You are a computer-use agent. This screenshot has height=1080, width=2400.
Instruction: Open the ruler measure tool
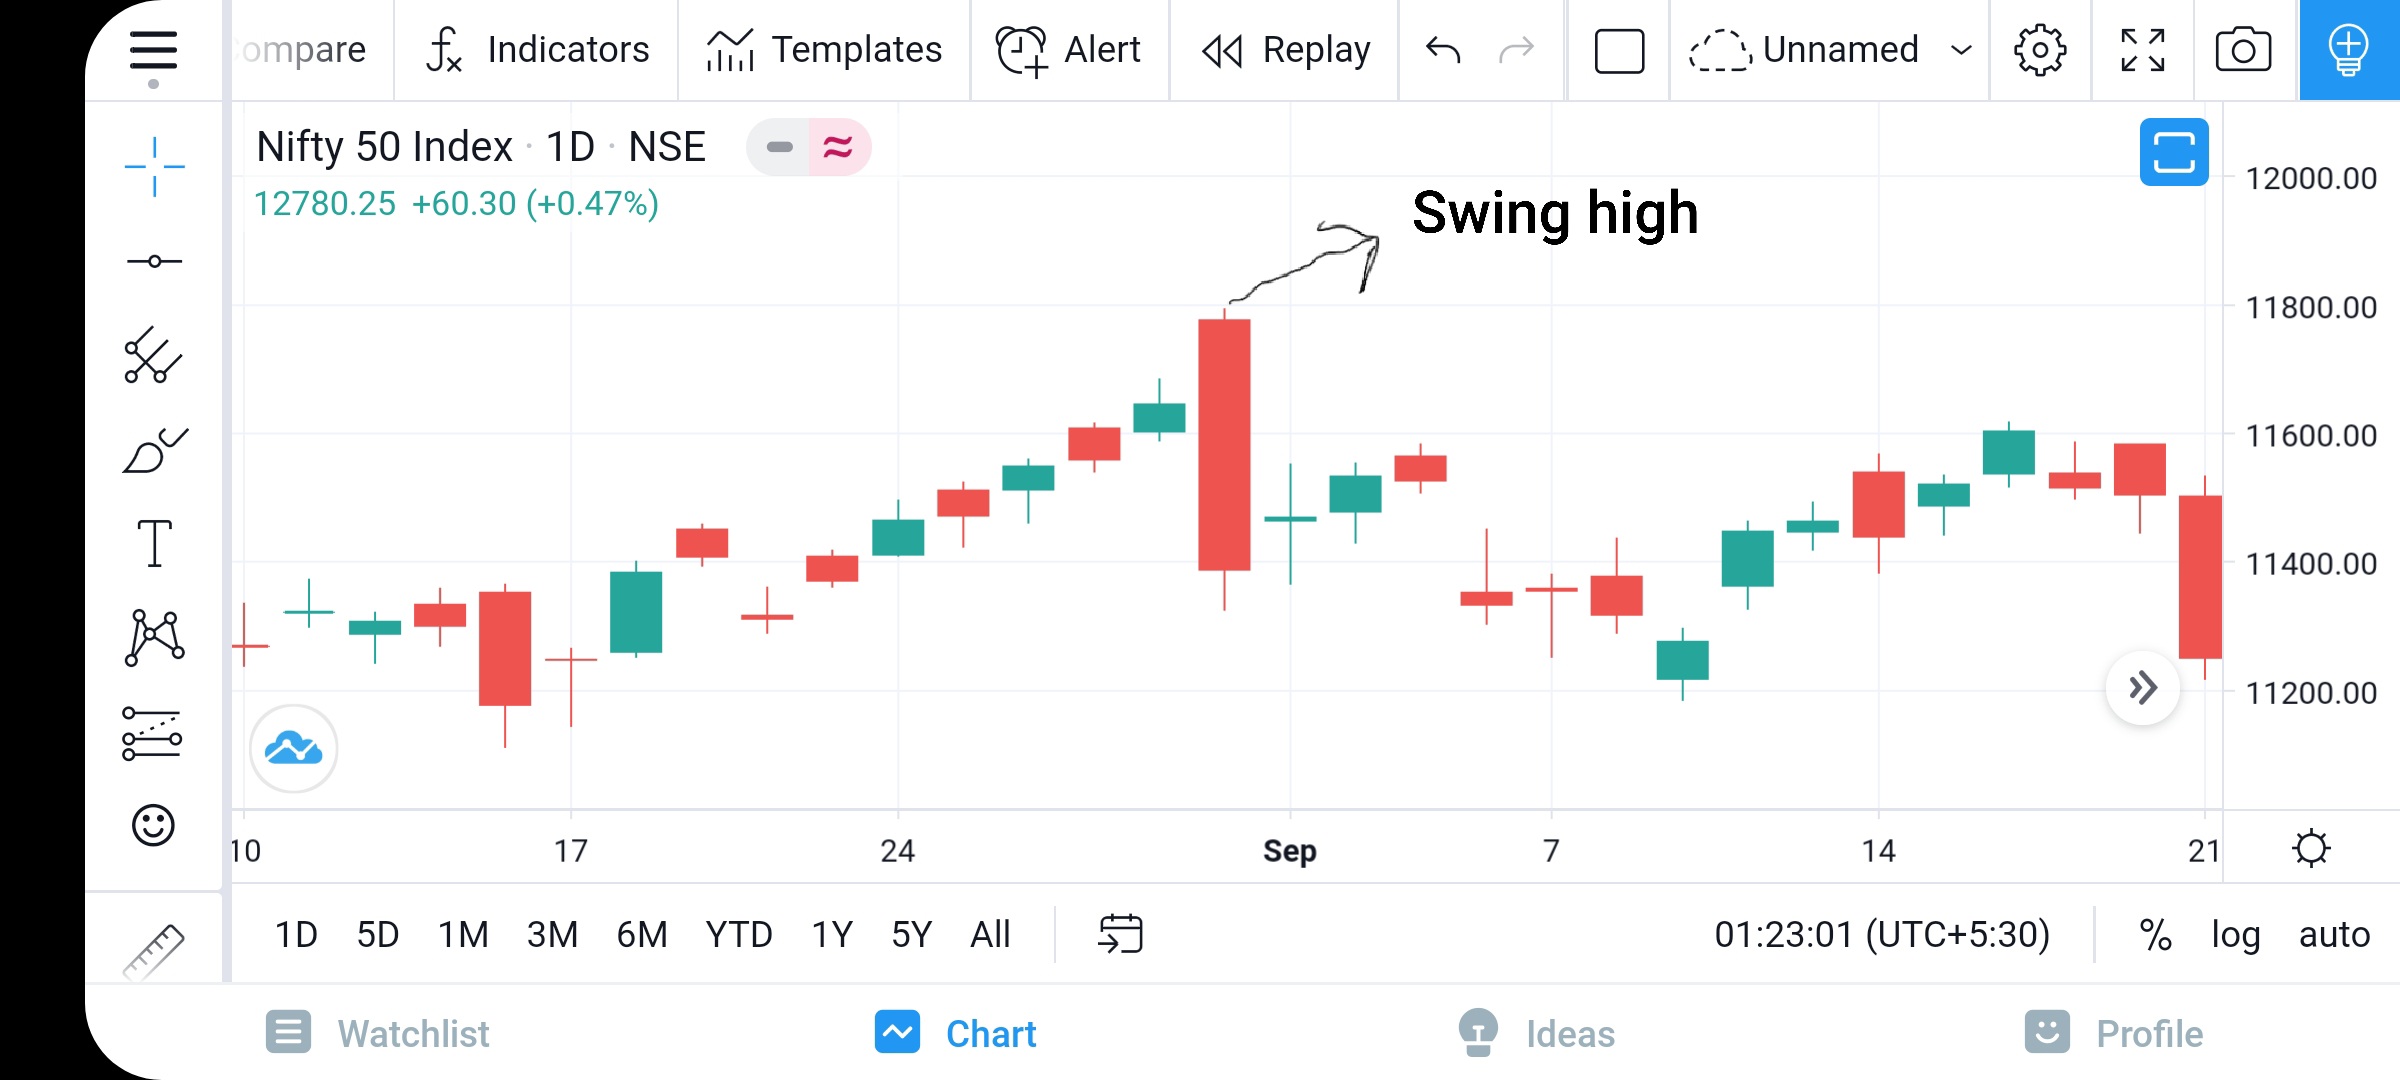(153, 950)
